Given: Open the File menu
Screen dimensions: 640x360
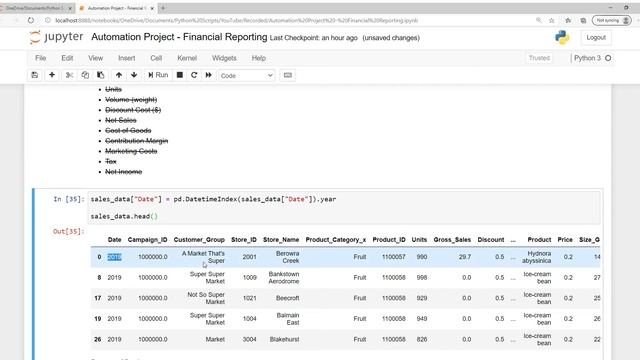Looking at the screenshot, I should pyautogui.click(x=40, y=58).
